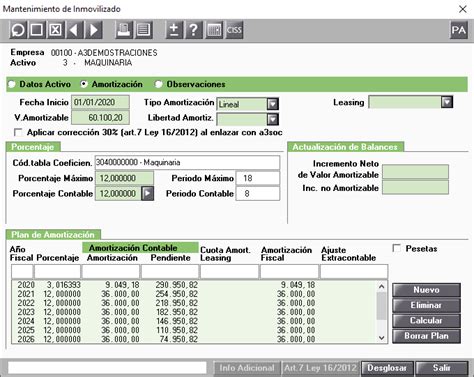Select the 2022 row in amortization plan
The width and height of the screenshot is (474, 377).
(194, 303)
